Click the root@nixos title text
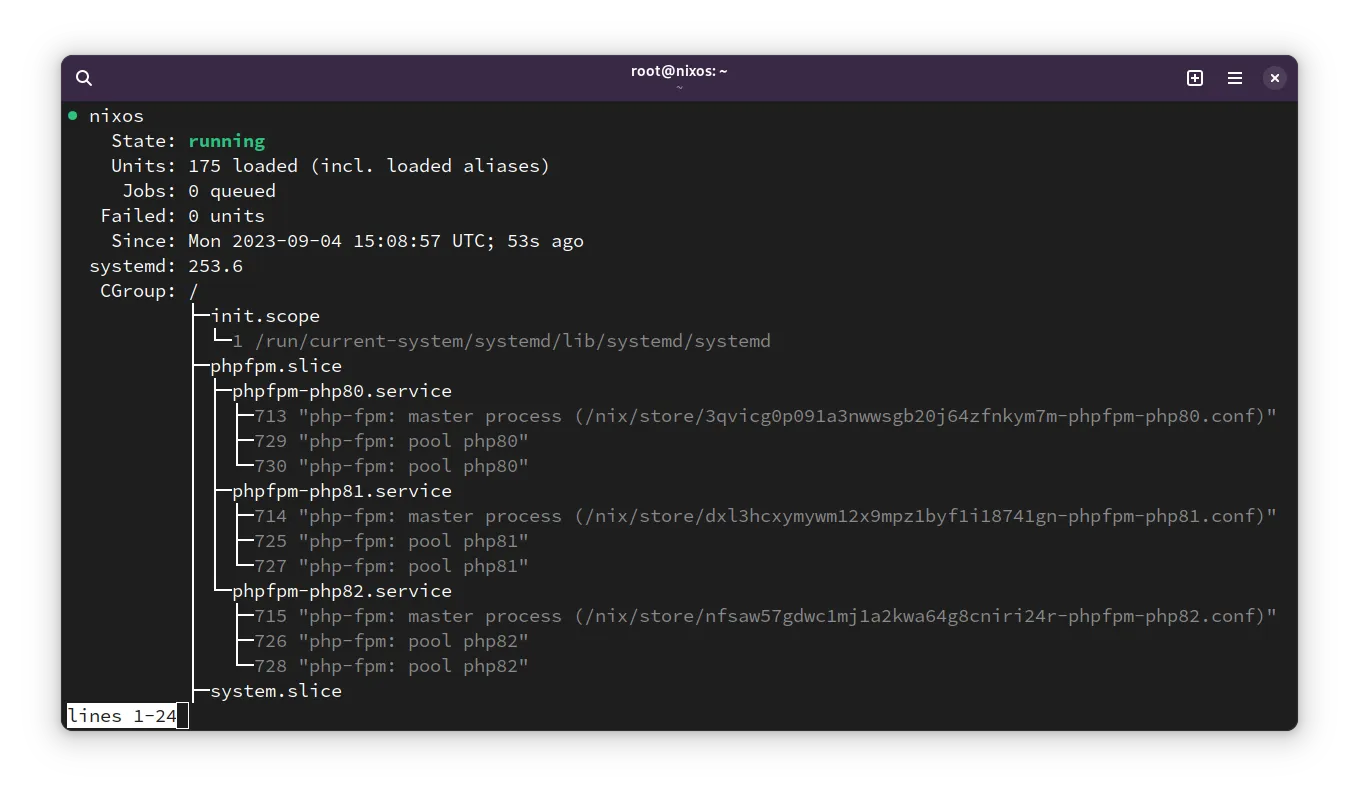Screen dimensions: 1359x798 pos(677,70)
